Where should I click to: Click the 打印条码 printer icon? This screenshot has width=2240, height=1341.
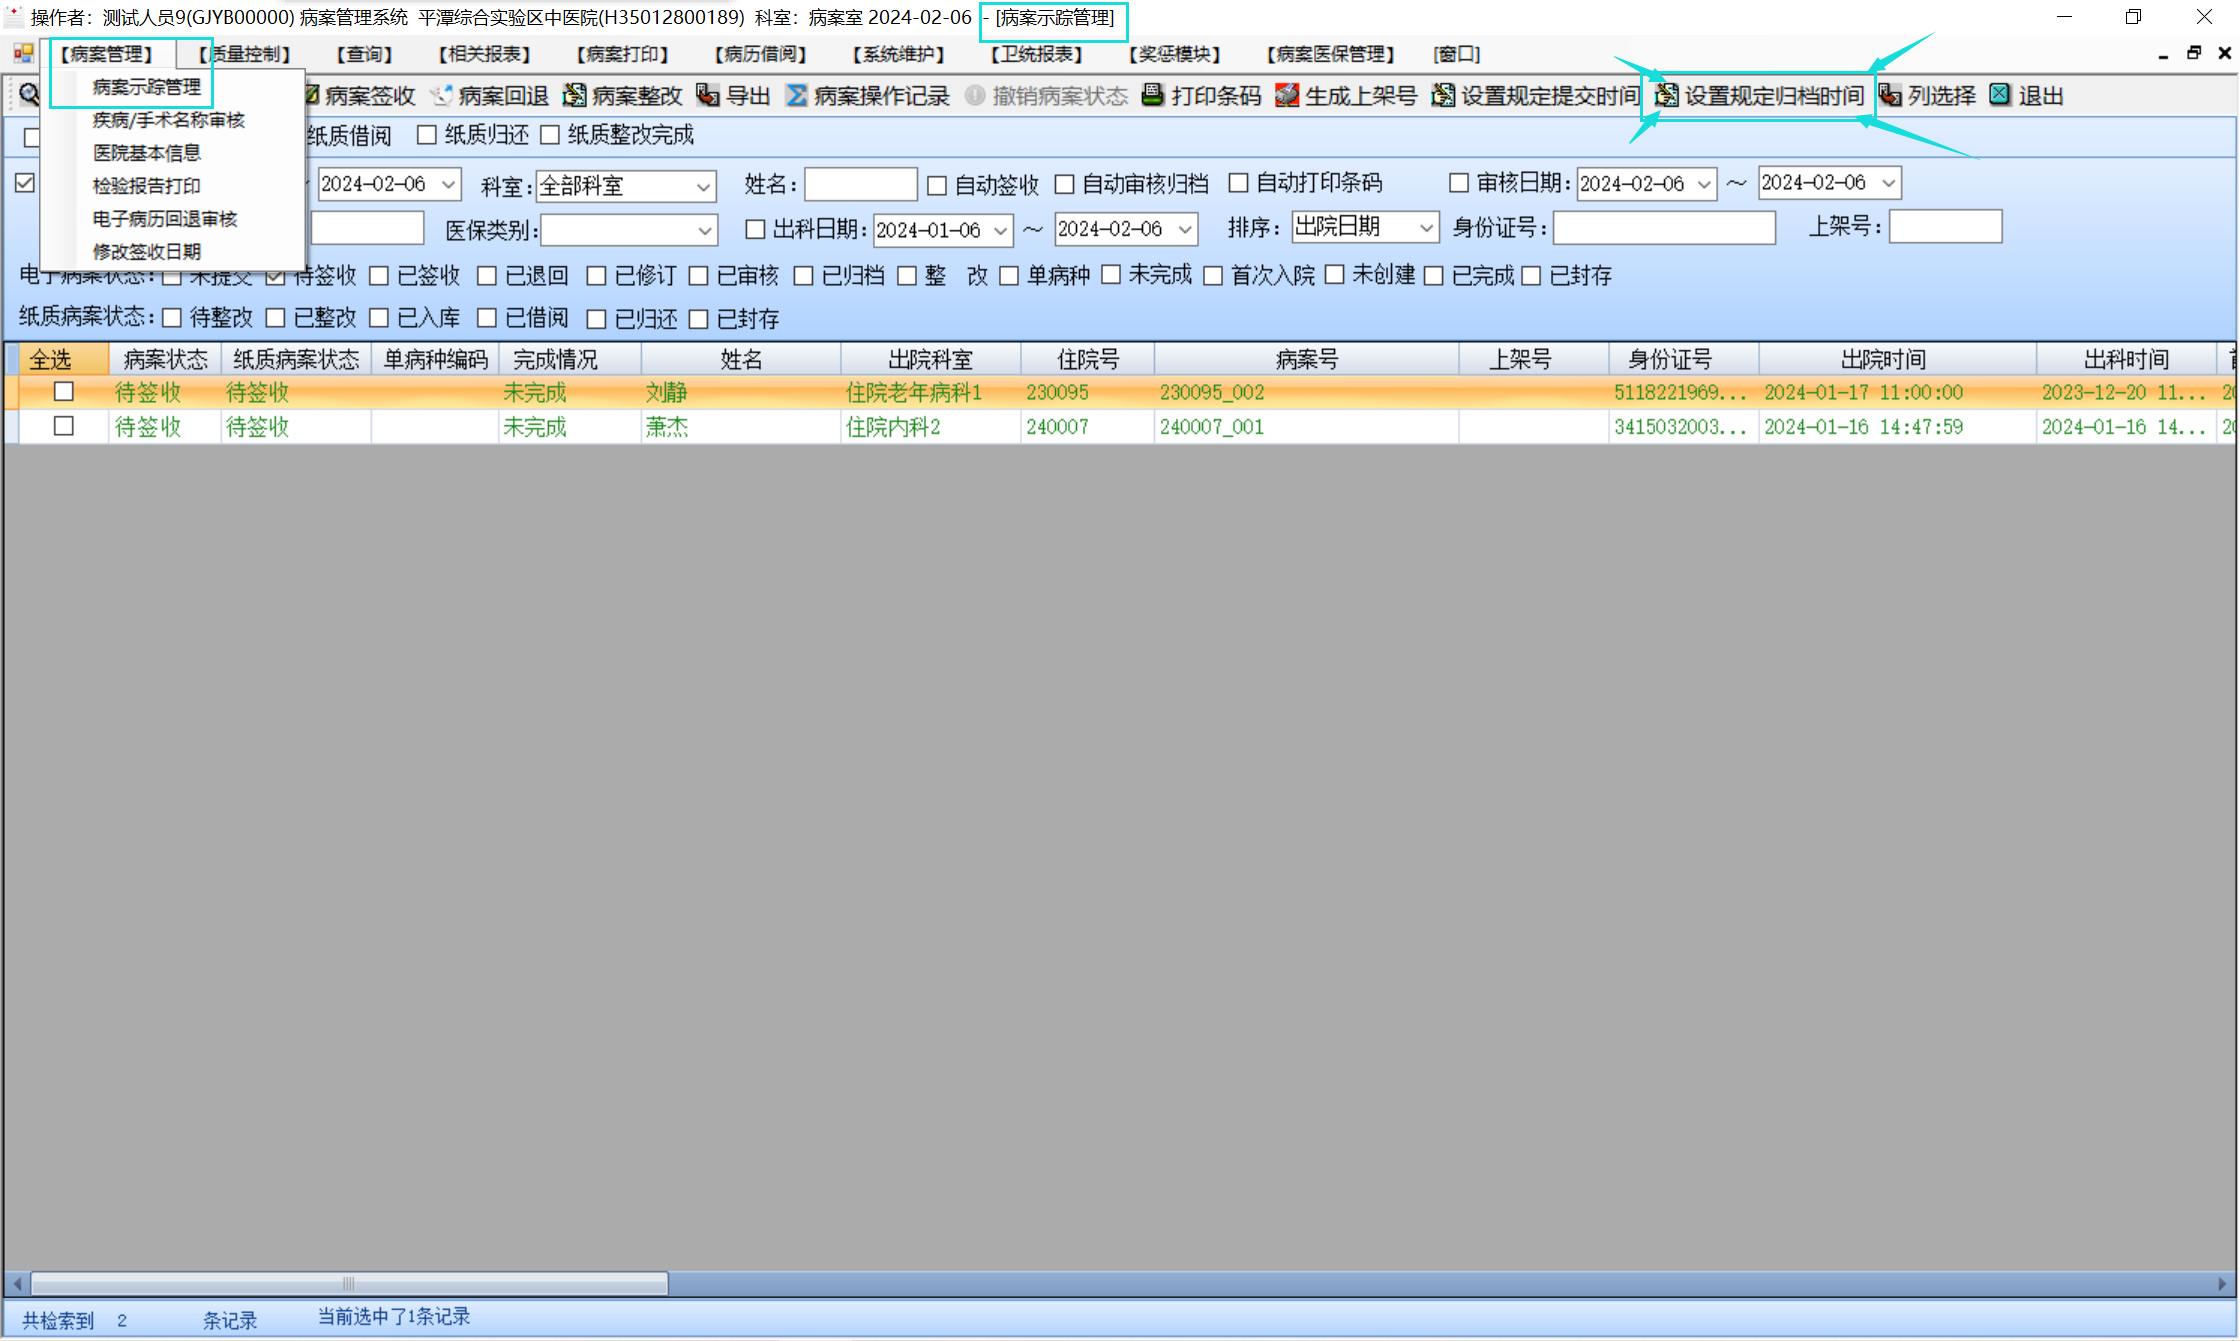click(x=1153, y=95)
